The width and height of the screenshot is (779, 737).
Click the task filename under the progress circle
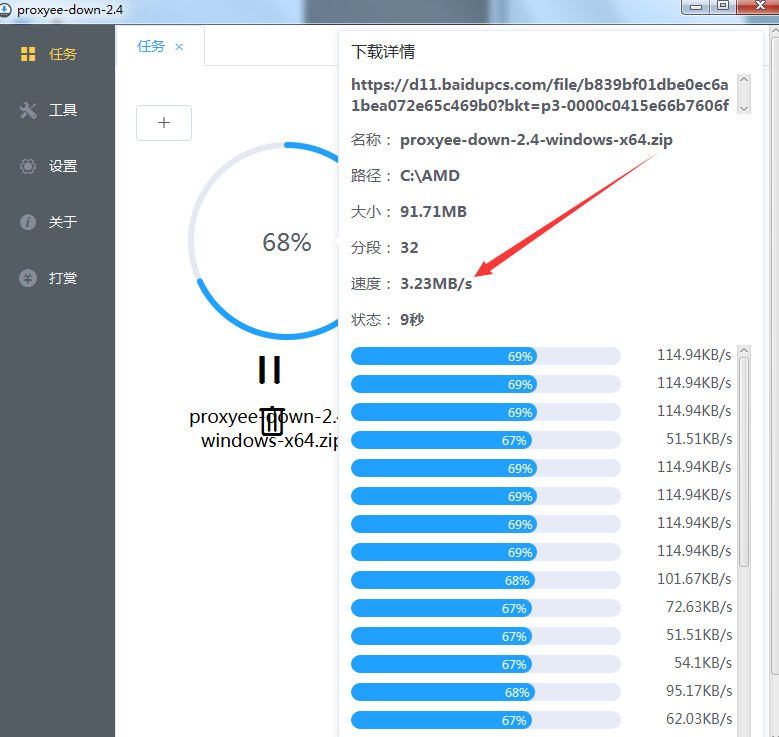(264, 428)
